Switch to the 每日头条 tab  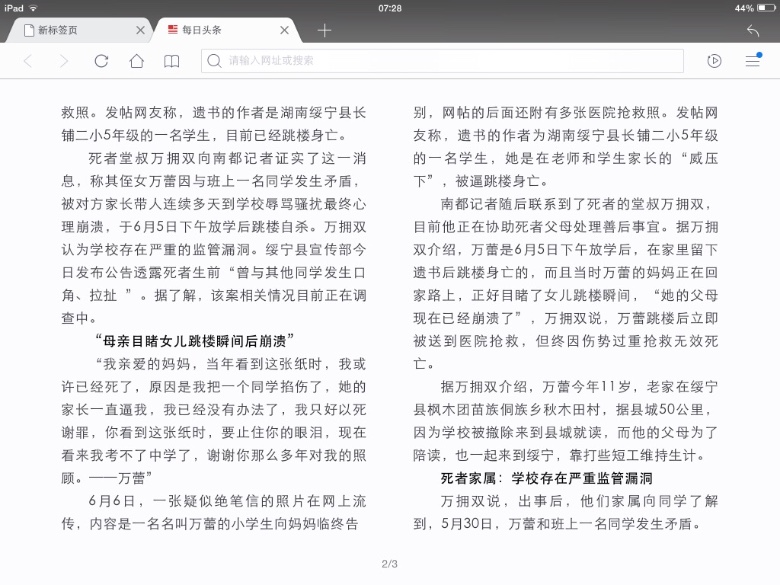(x=228, y=30)
